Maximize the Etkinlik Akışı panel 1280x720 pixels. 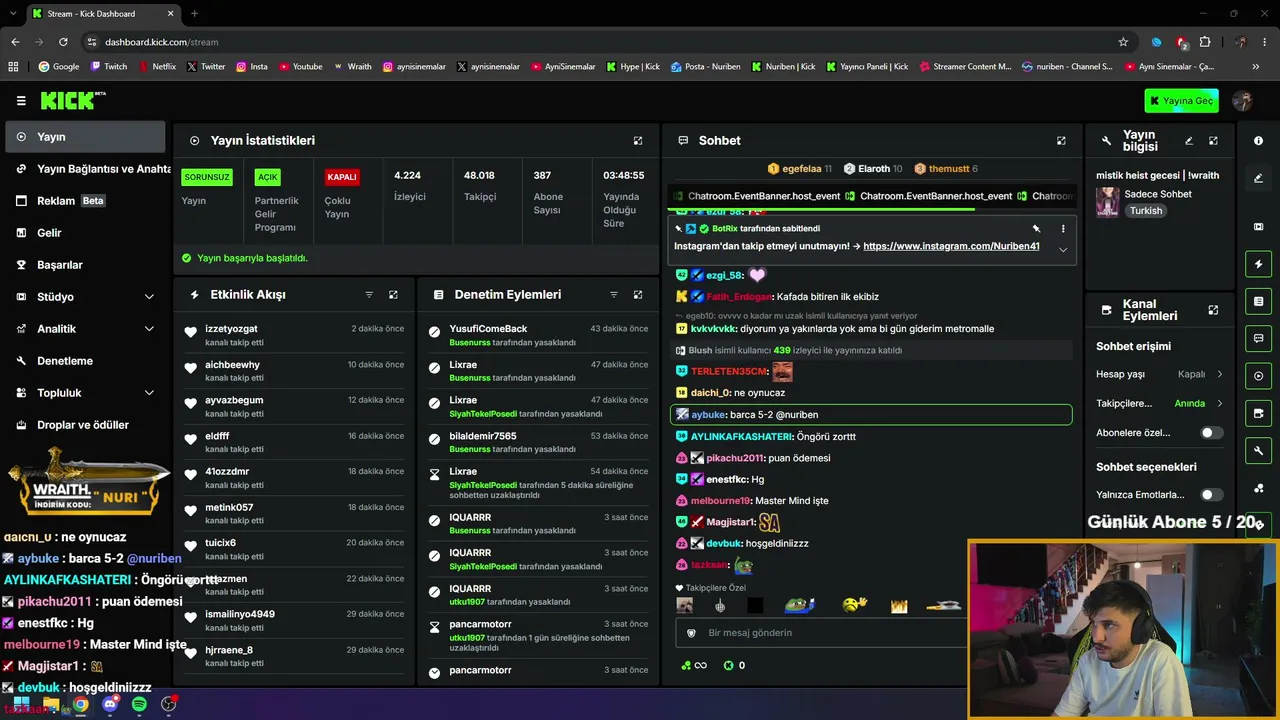pyautogui.click(x=393, y=295)
